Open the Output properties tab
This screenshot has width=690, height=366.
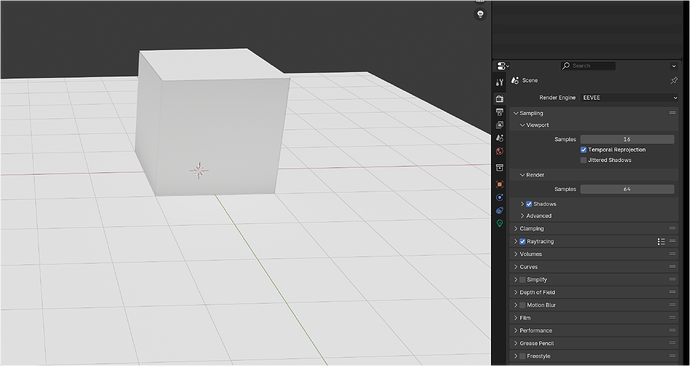(x=499, y=112)
